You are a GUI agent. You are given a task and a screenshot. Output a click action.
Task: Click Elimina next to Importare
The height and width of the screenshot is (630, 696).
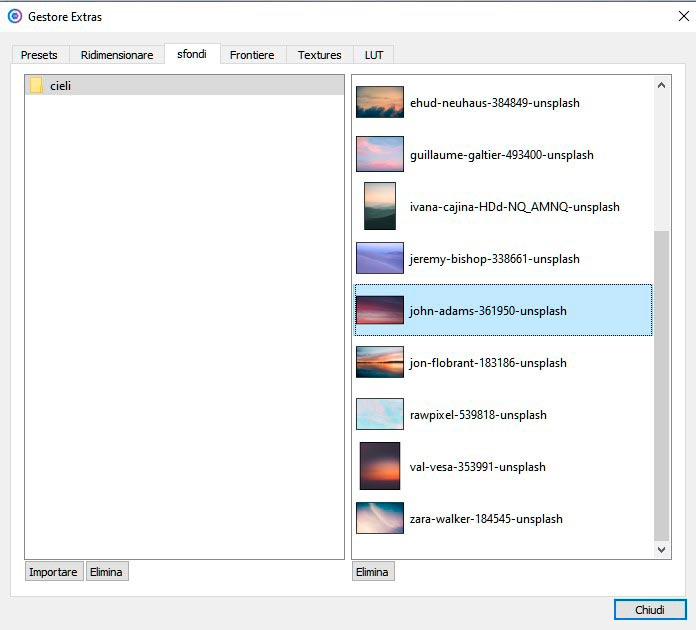[107, 572]
